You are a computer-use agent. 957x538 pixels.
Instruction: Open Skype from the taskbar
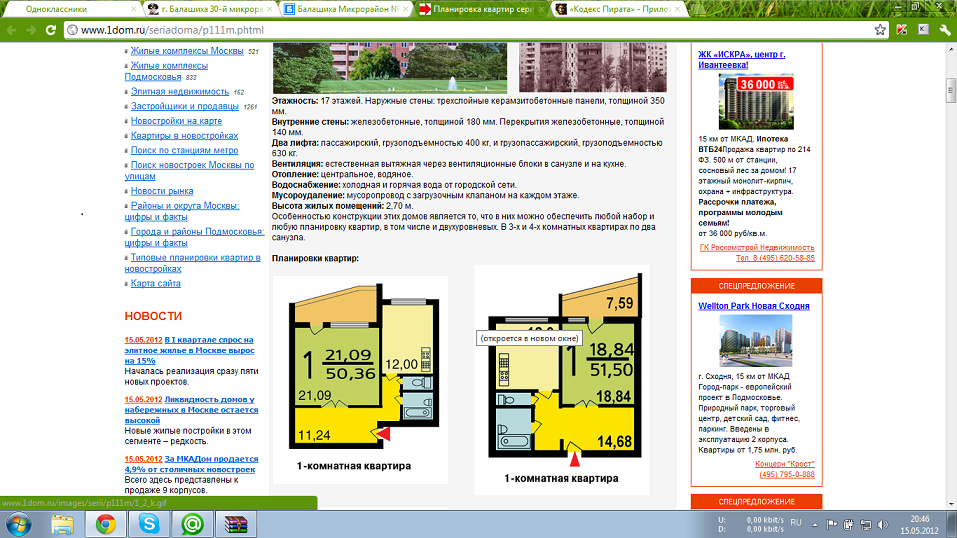[149, 523]
